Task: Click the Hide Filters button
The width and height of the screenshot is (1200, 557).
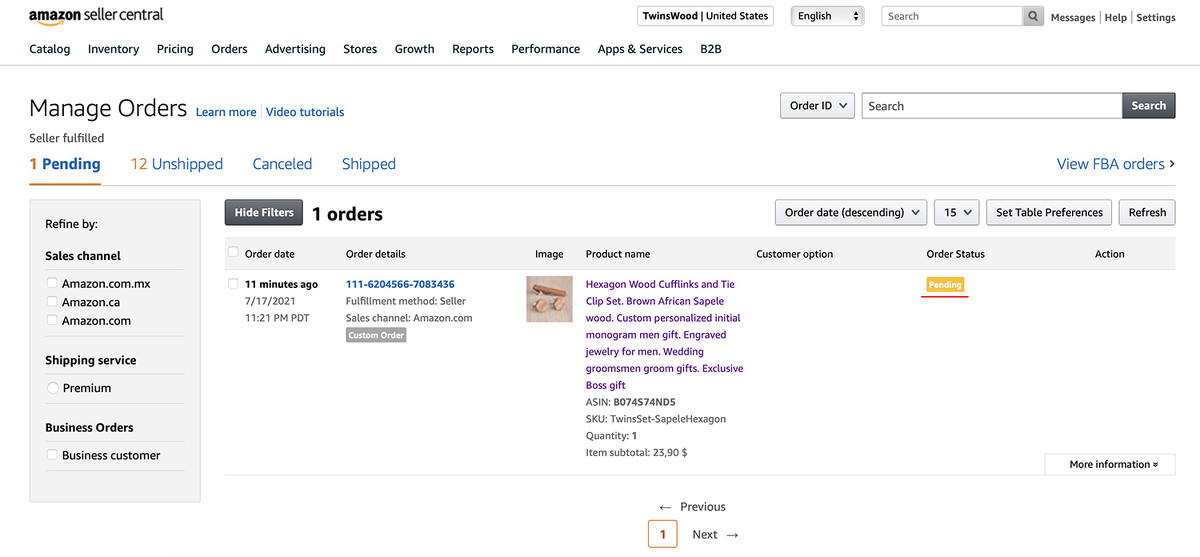Action: (264, 212)
